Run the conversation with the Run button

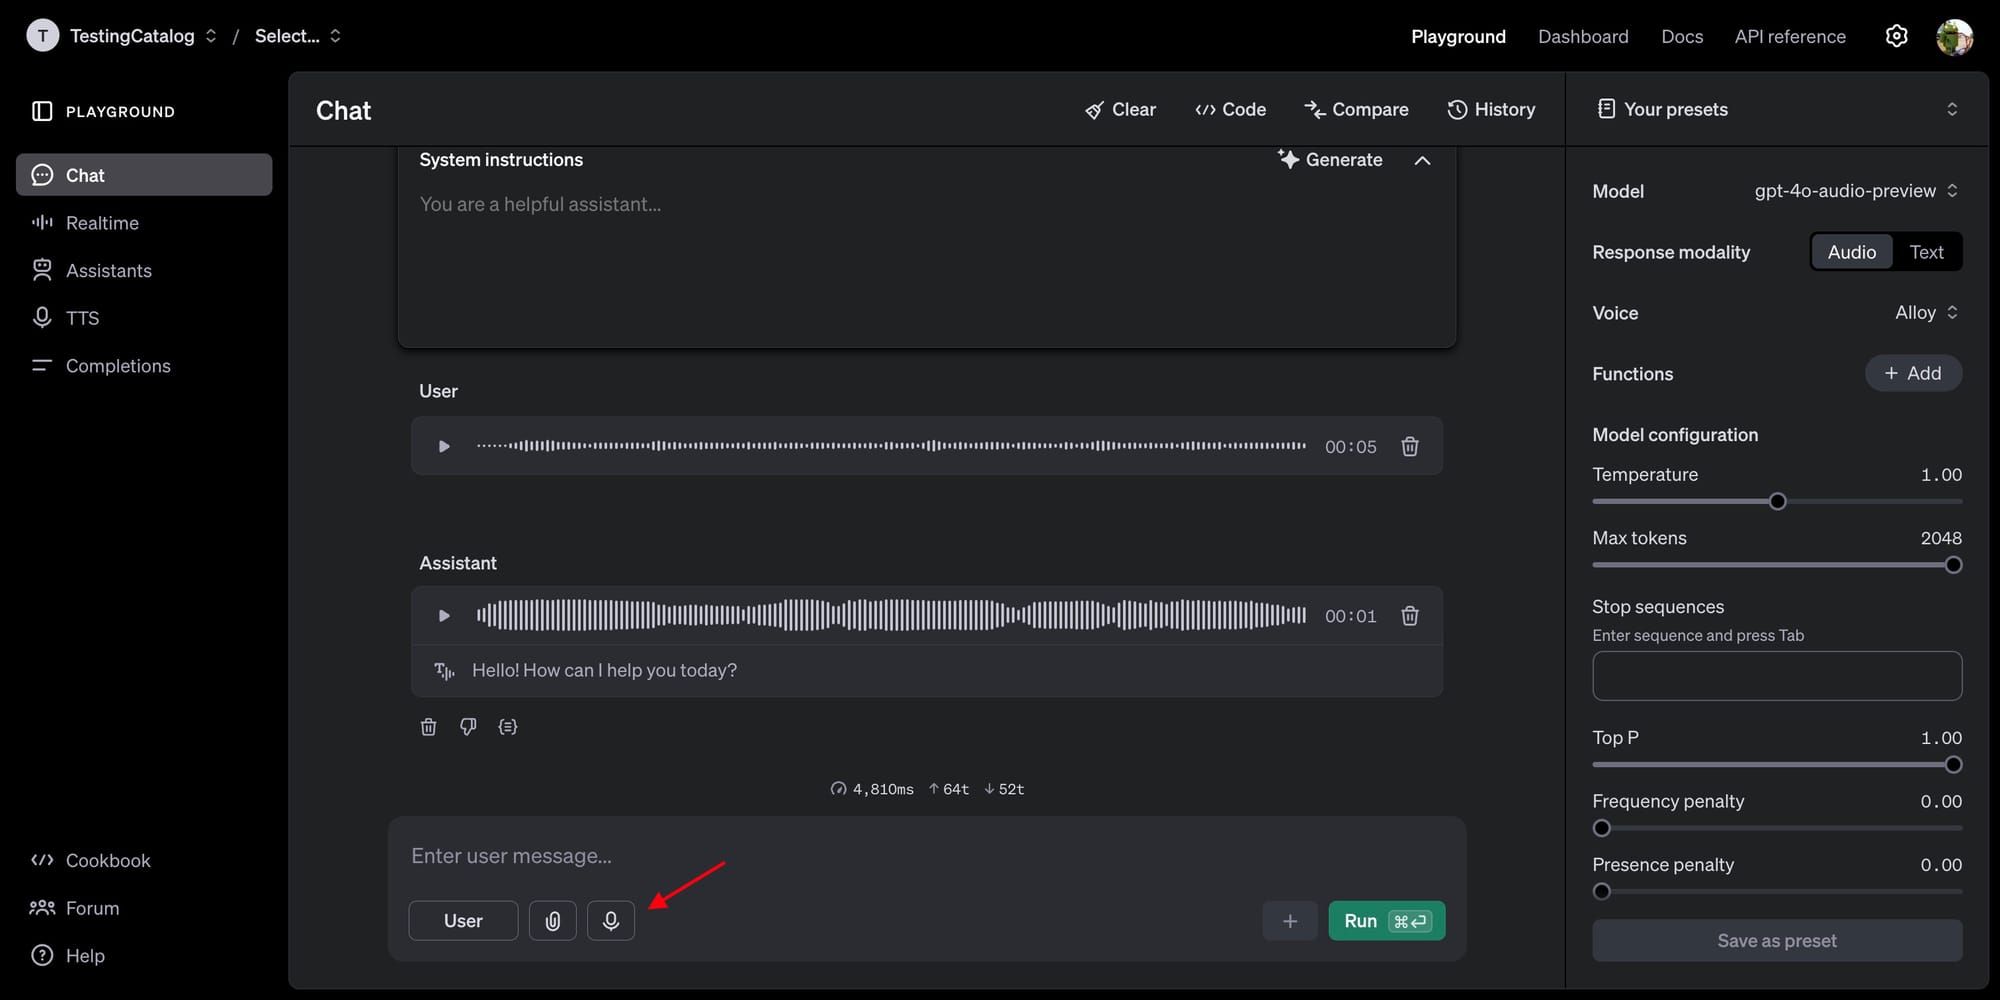tap(1386, 920)
